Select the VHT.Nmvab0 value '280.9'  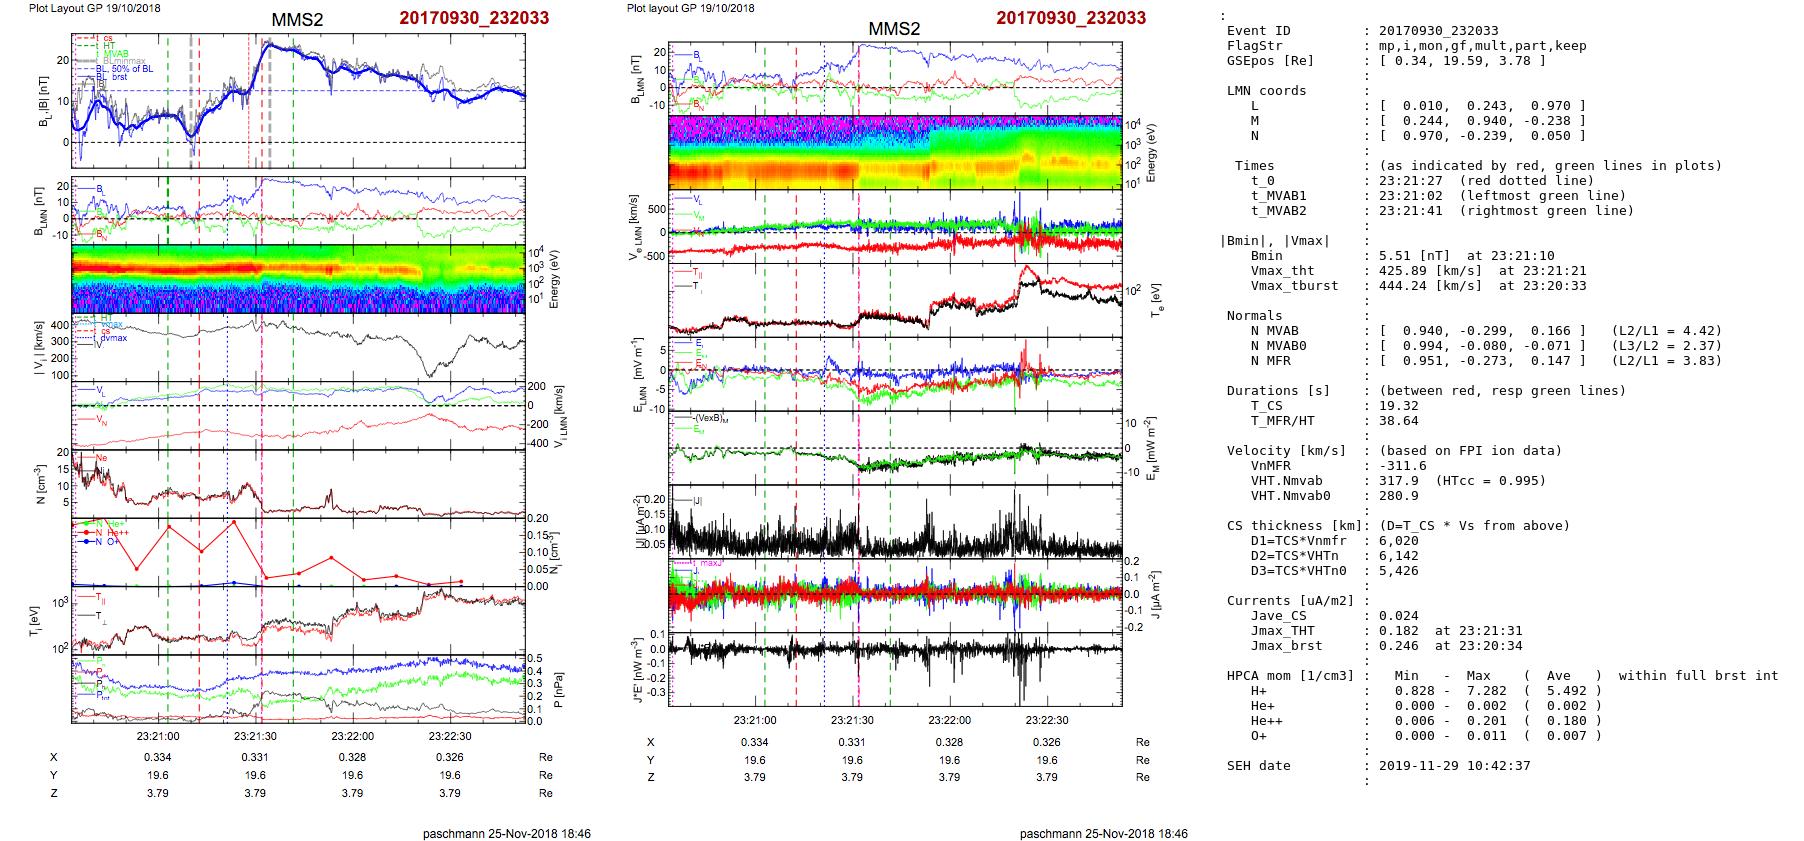point(1398,496)
